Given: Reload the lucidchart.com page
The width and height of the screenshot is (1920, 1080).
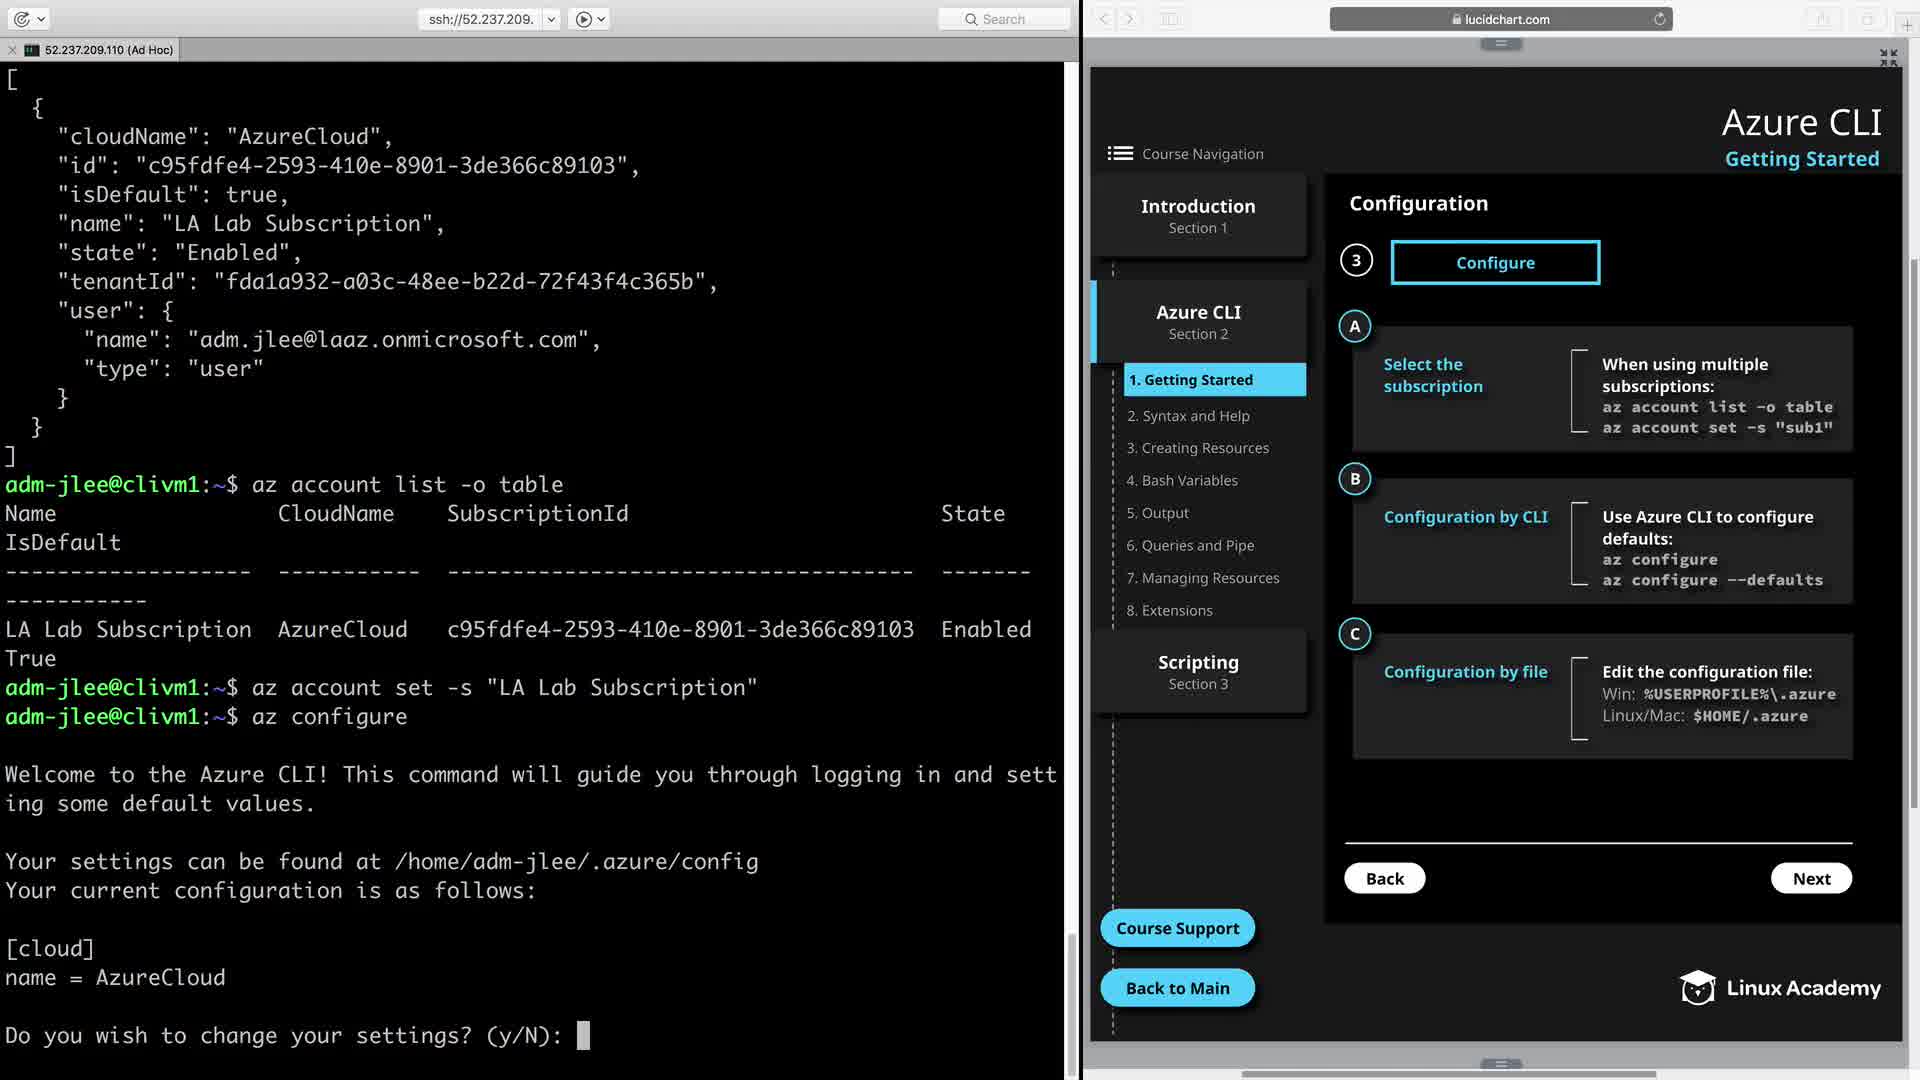Looking at the screenshot, I should (1659, 19).
